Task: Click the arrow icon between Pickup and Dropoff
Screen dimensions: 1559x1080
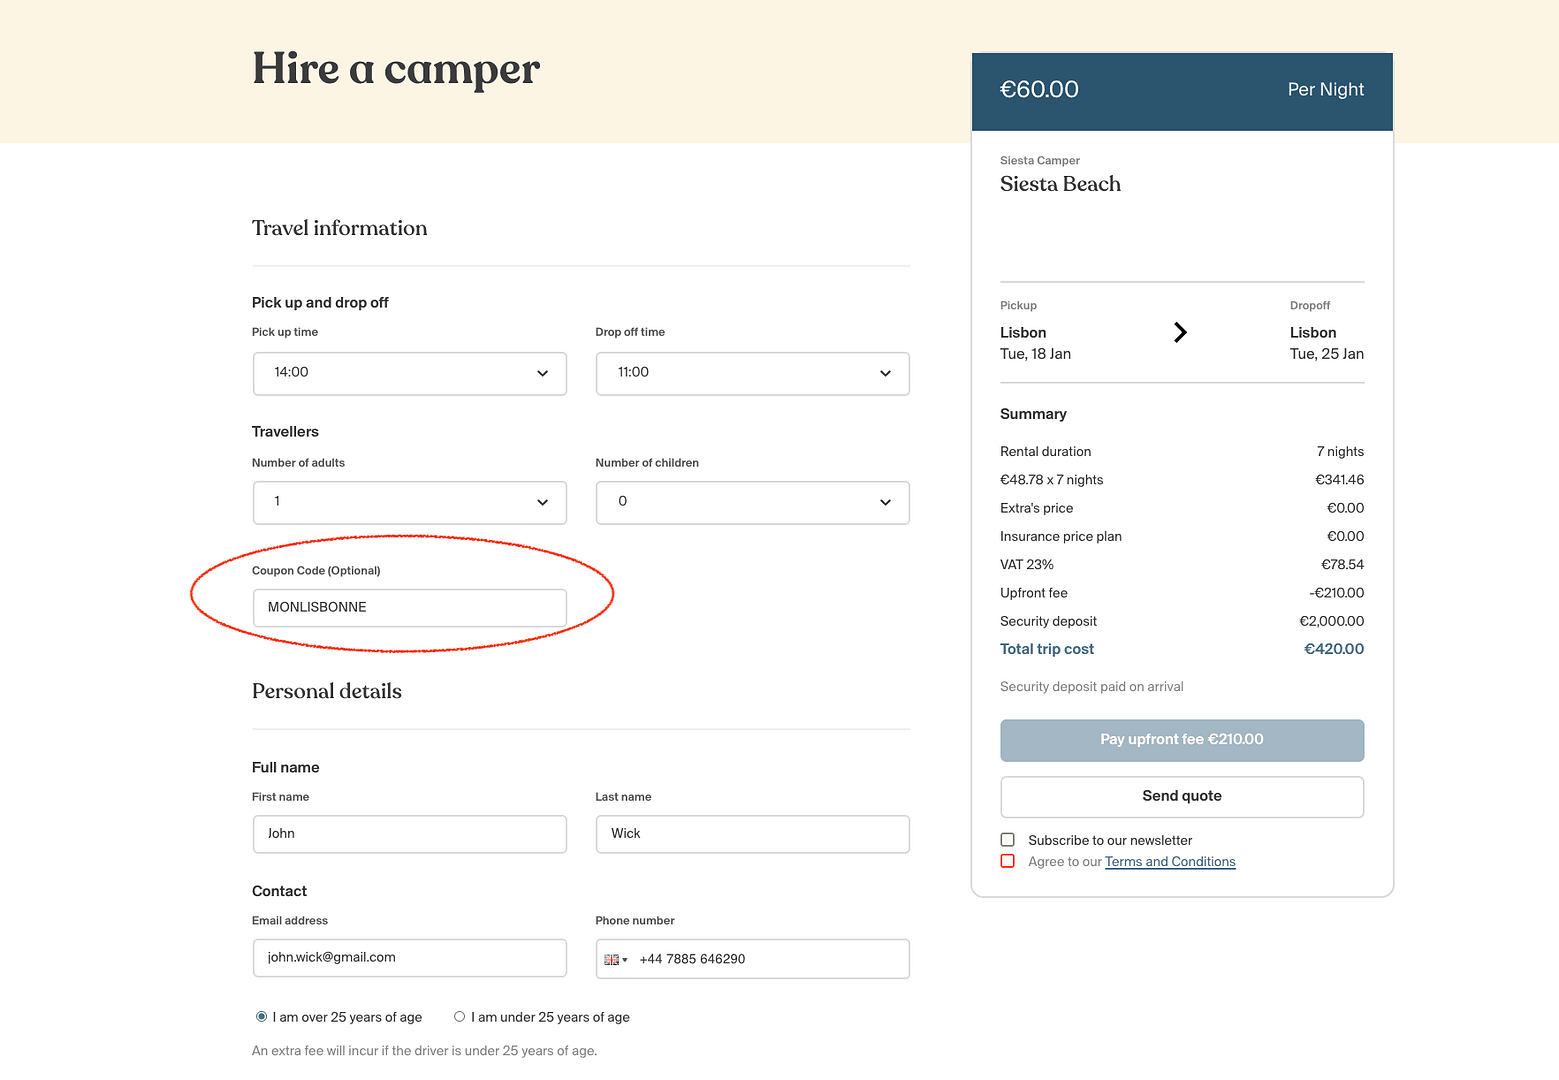Action: tap(1180, 332)
